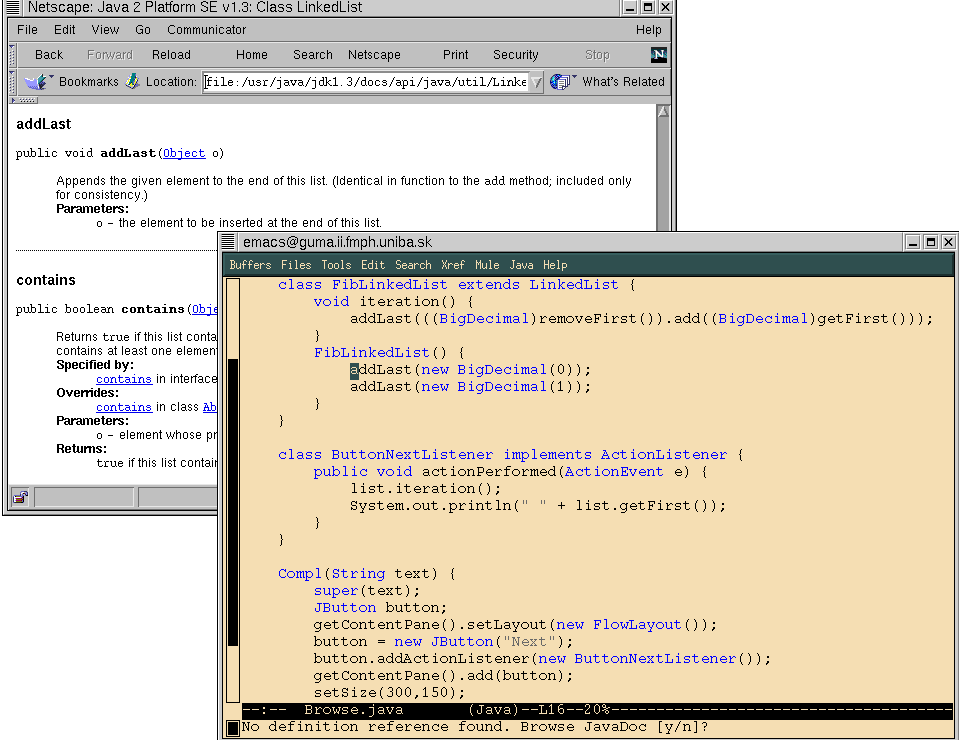Click the security padlock in the status bar

point(20,497)
